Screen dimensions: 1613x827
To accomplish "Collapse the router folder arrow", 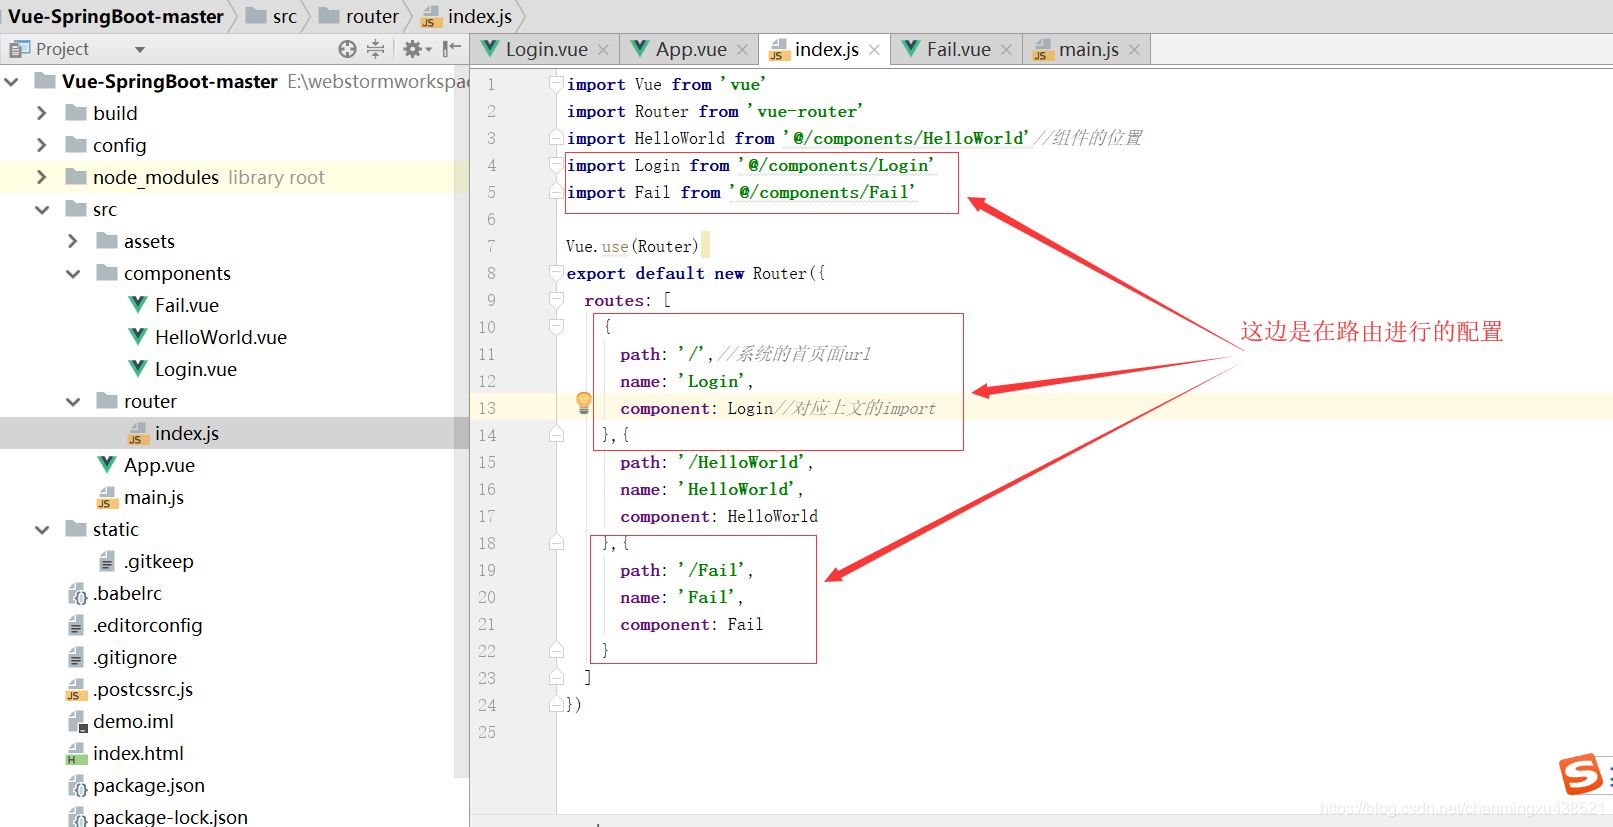I will tap(73, 401).
